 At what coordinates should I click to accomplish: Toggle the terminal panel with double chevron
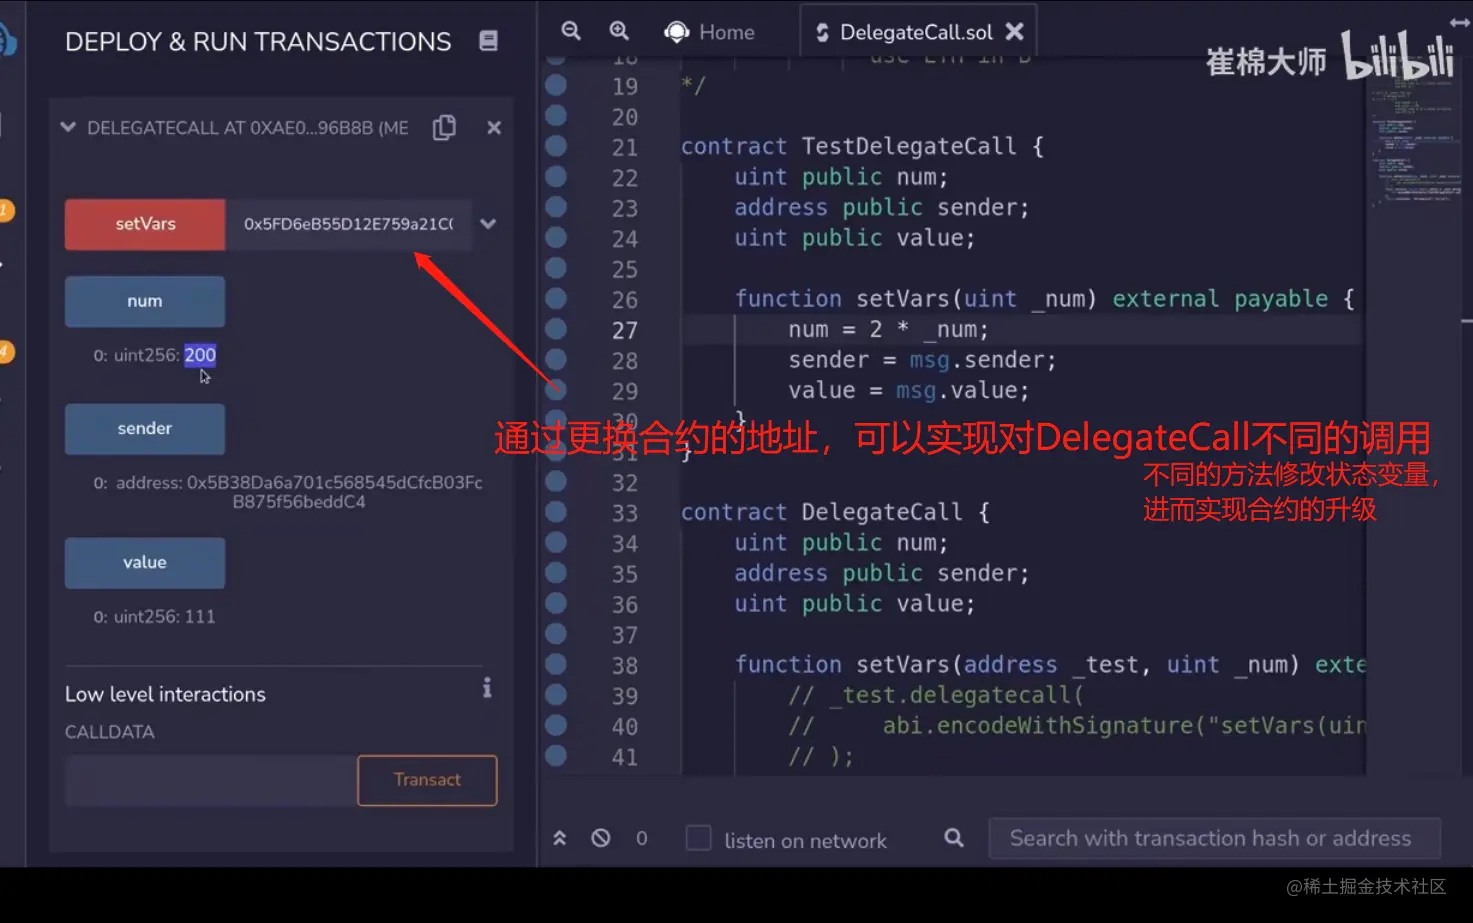(x=560, y=838)
